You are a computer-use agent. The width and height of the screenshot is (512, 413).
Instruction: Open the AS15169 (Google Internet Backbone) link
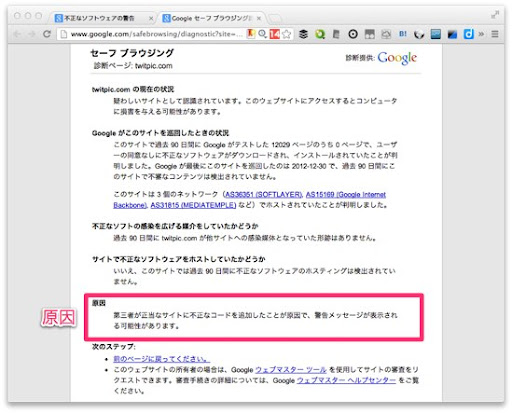[249, 200]
